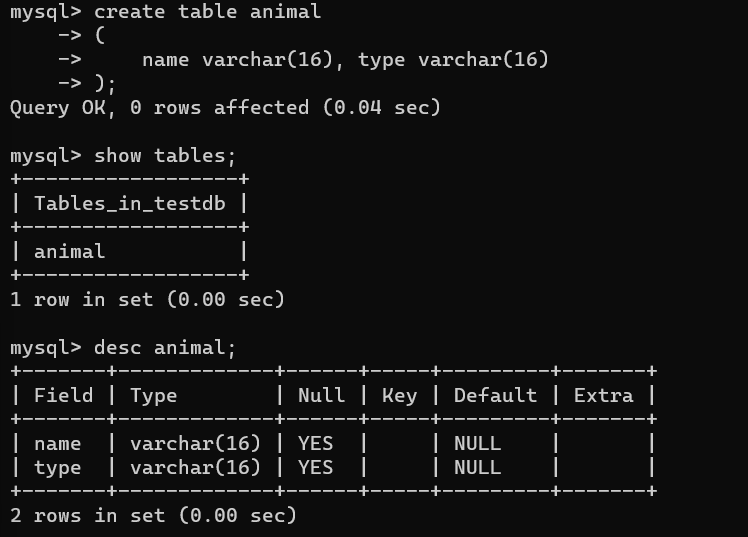Click the 'name' field cell in the table
748x537 pixels.
point(58,444)
